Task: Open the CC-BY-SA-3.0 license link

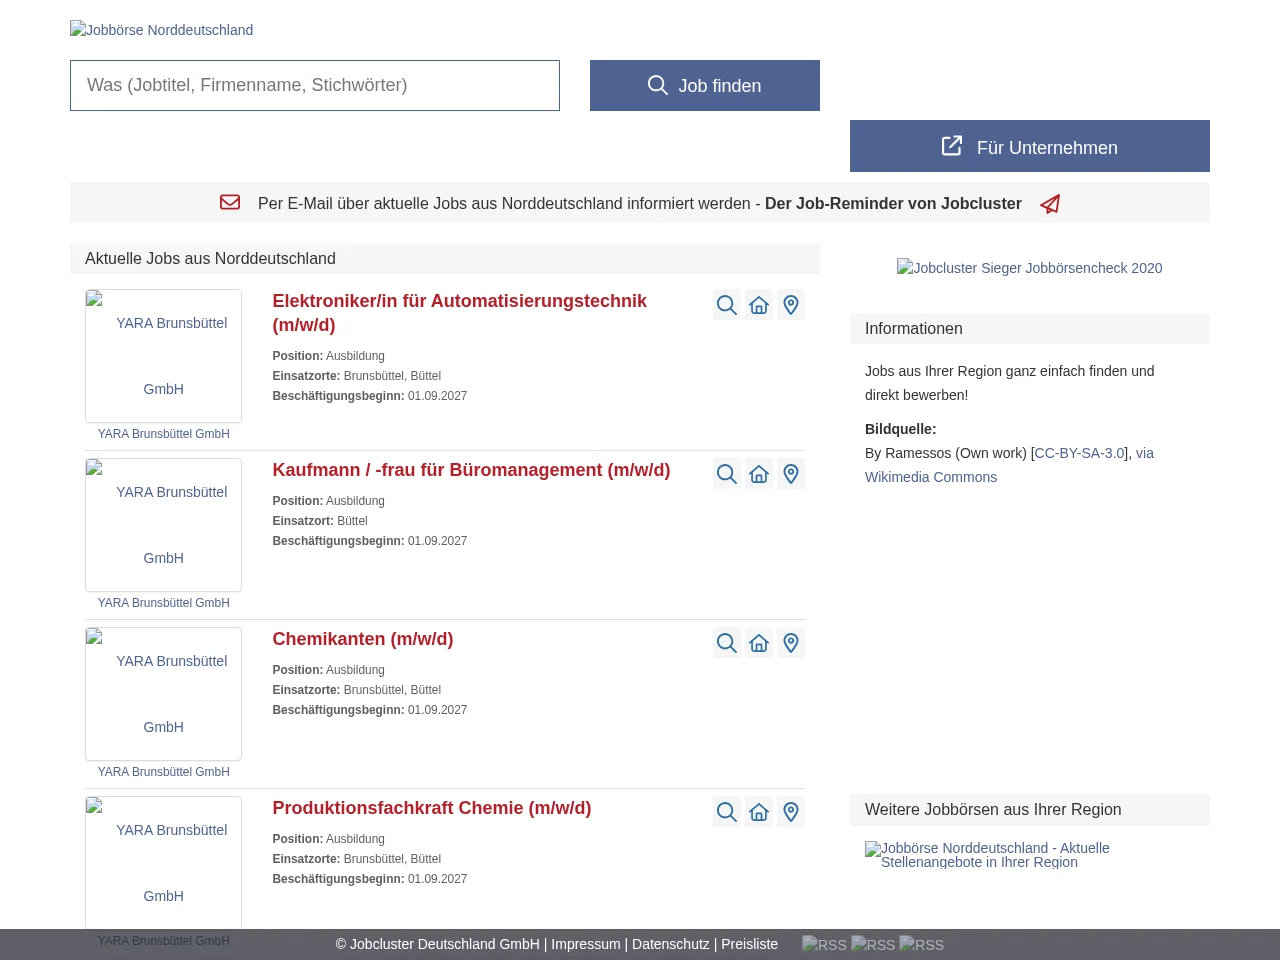Action: point(1079,453)
